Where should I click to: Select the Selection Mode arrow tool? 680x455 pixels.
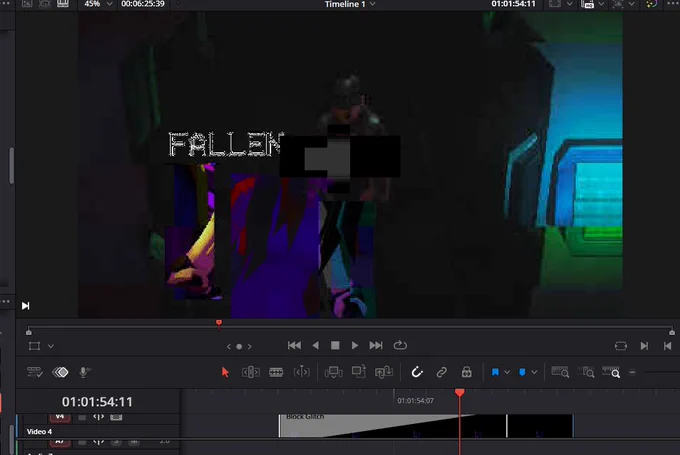[x=225, y=372]
